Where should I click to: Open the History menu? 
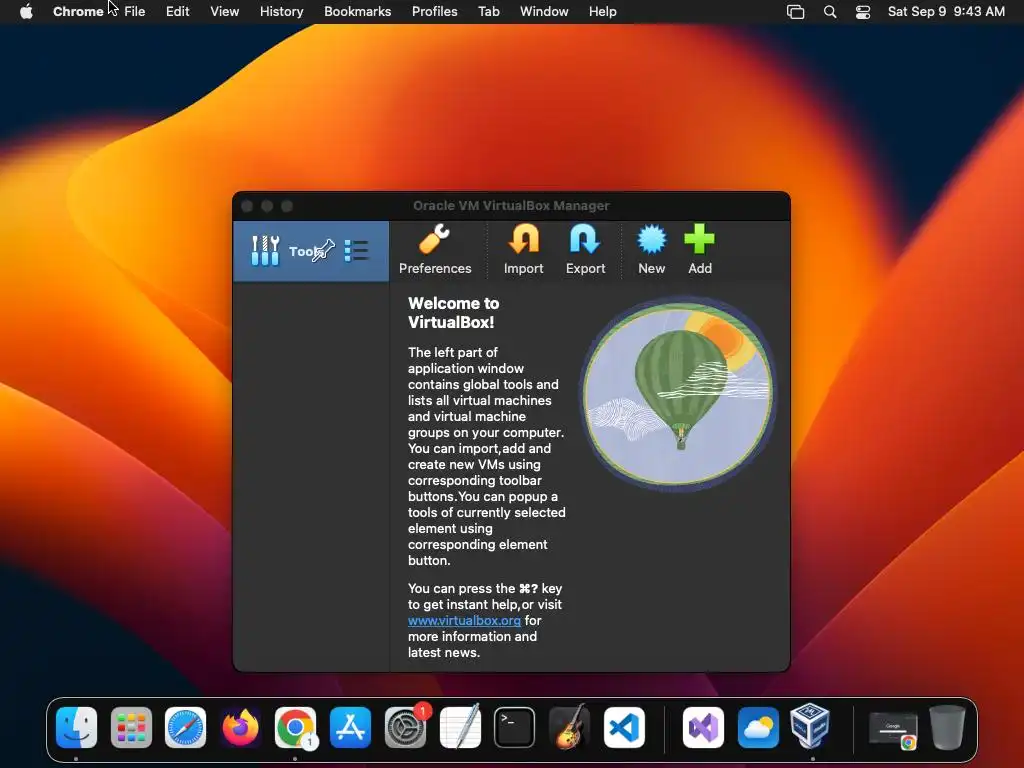pyautogui.click(x=281, y=11)
